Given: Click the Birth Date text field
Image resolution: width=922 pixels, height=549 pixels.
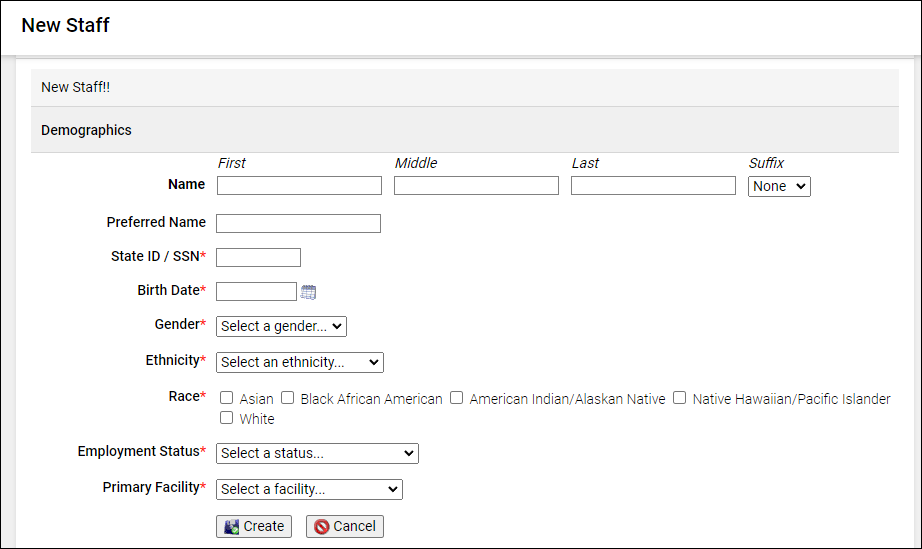Looking at the screenshot, I should pos(256,292).
